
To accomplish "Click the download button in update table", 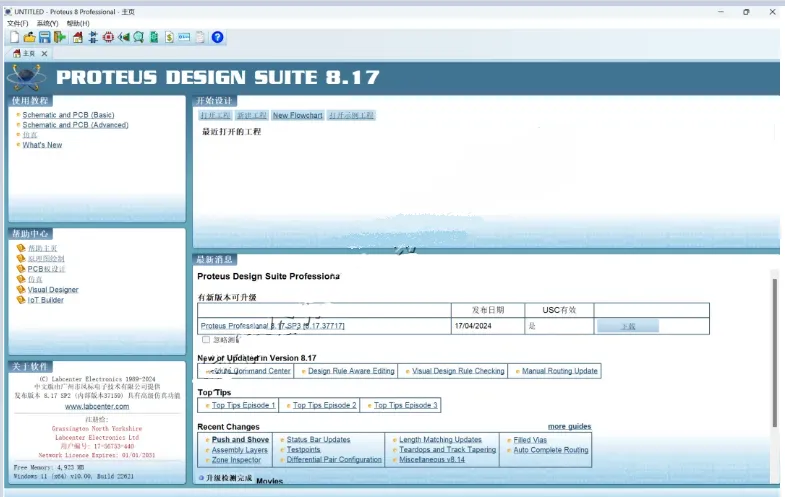I will pyautogui.click(x=628, y=326).
